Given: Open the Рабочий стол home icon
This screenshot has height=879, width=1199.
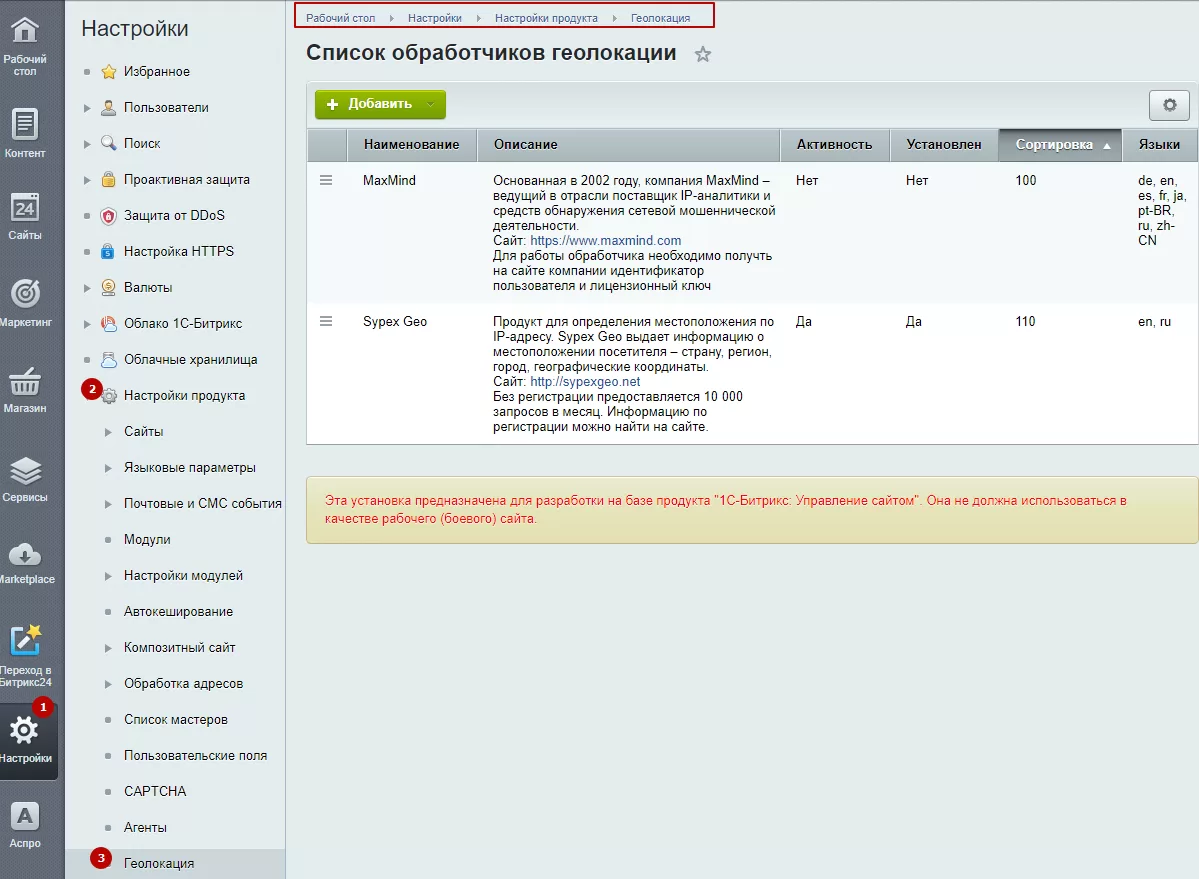Looking at the screenshot, I should [24, 30].
